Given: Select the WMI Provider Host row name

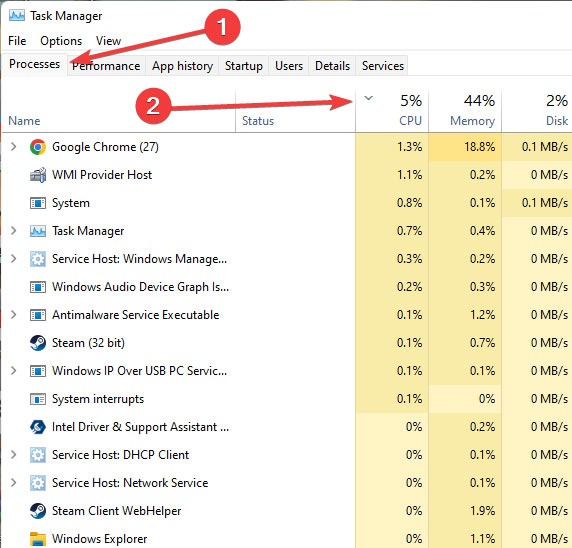Looking at the screenshot, I should 102,175.
